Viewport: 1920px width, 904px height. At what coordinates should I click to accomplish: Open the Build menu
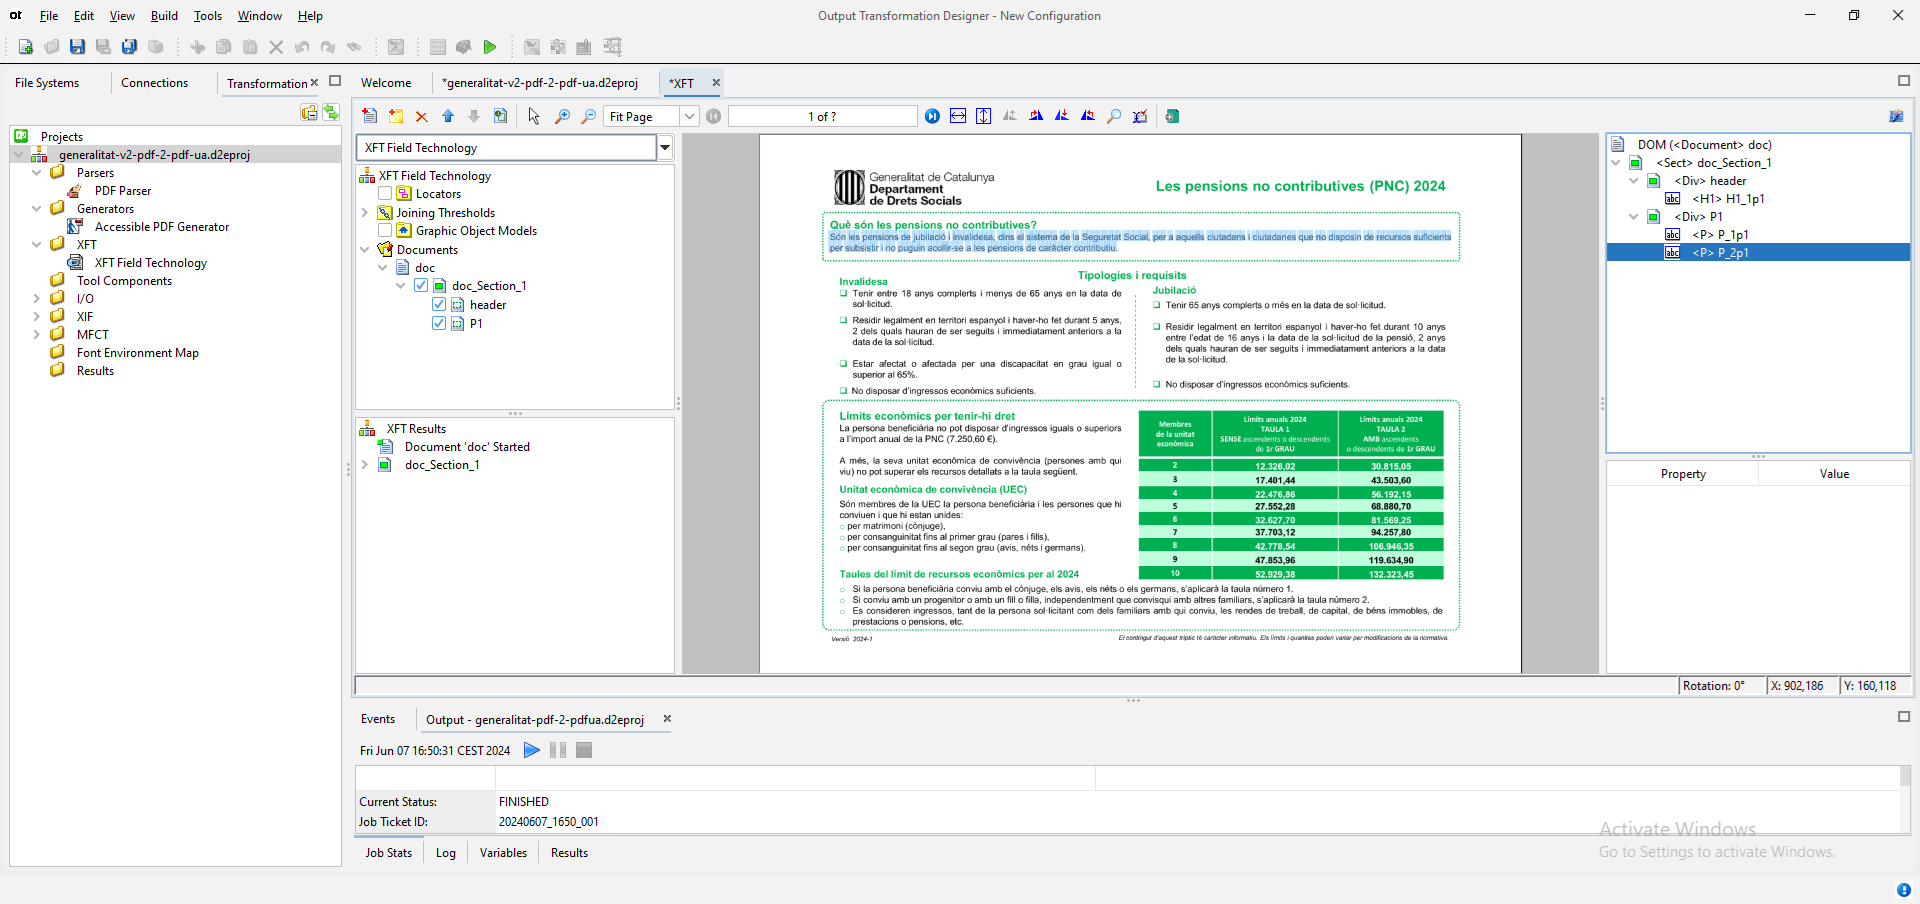point(164,16)
